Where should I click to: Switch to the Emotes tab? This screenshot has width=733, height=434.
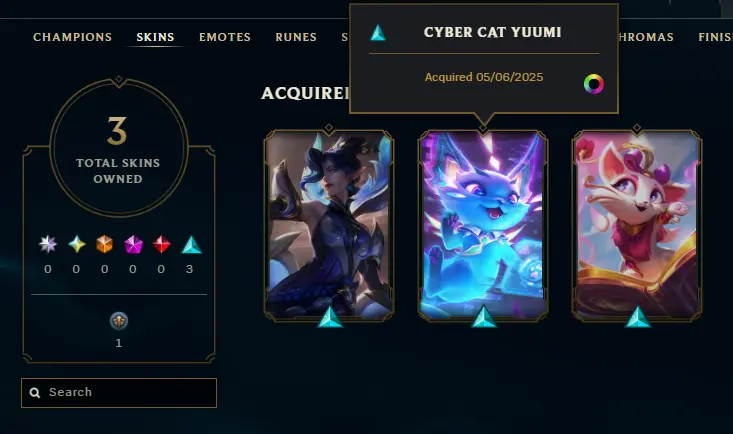coord(225,37)
